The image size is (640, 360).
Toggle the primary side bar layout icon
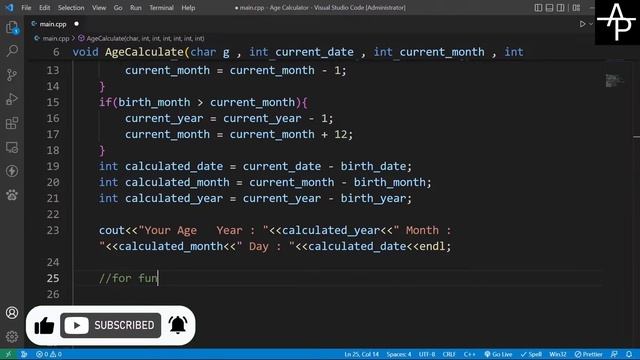click(538, 7)
